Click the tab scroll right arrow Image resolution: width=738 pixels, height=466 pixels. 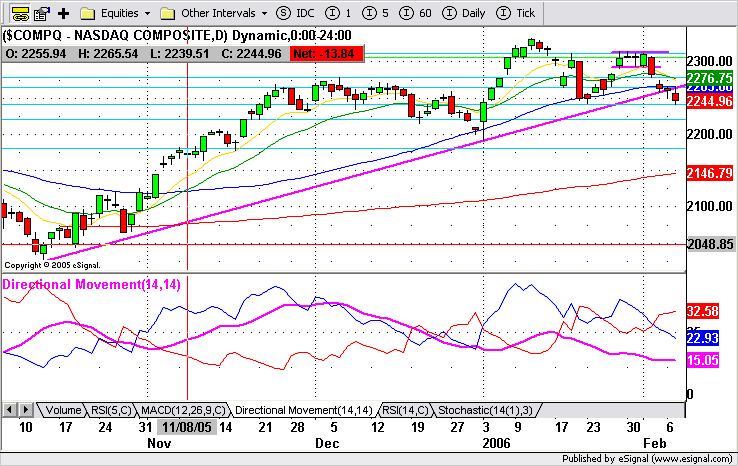(26, 410)
